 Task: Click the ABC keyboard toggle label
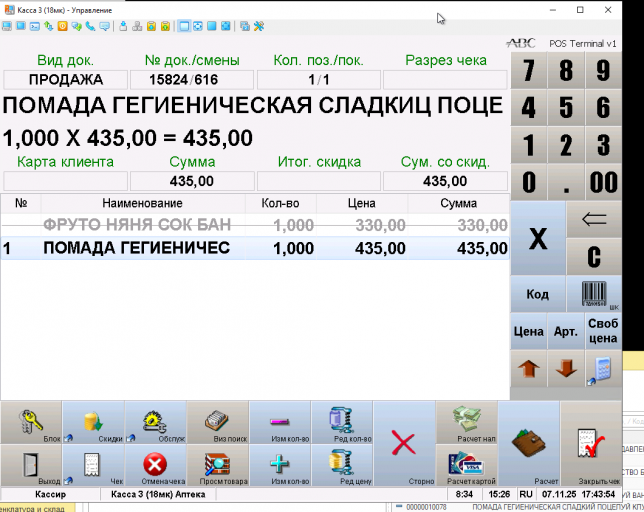(521, 43)
